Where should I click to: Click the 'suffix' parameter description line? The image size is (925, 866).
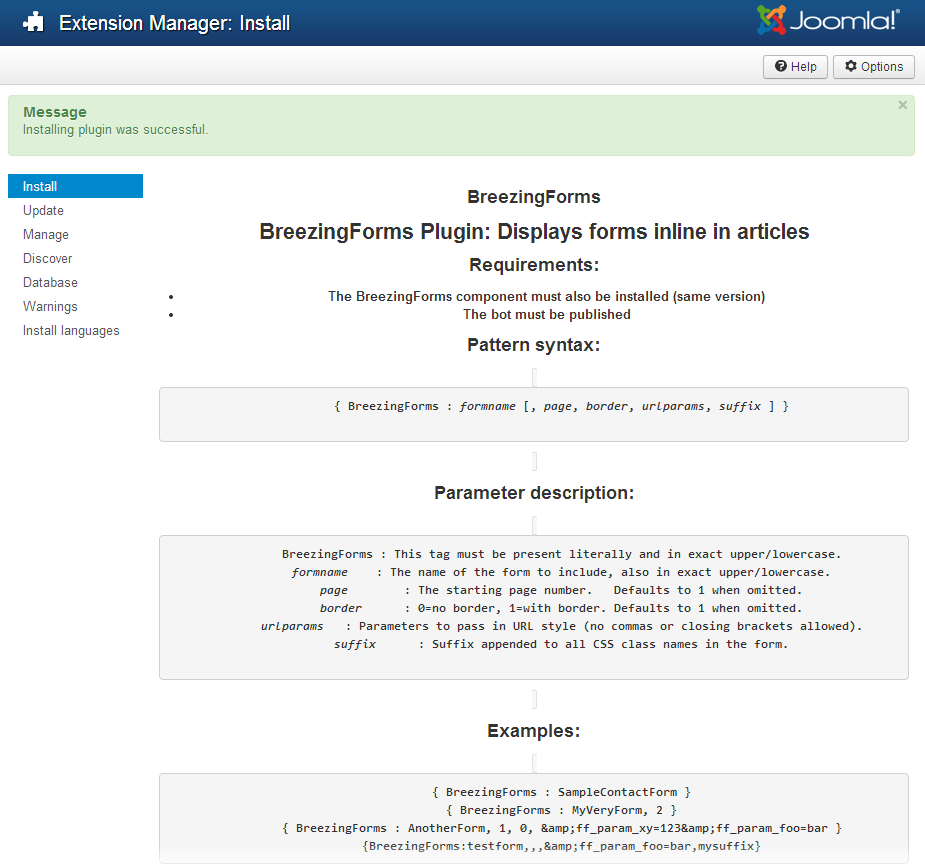click(561, 644)
